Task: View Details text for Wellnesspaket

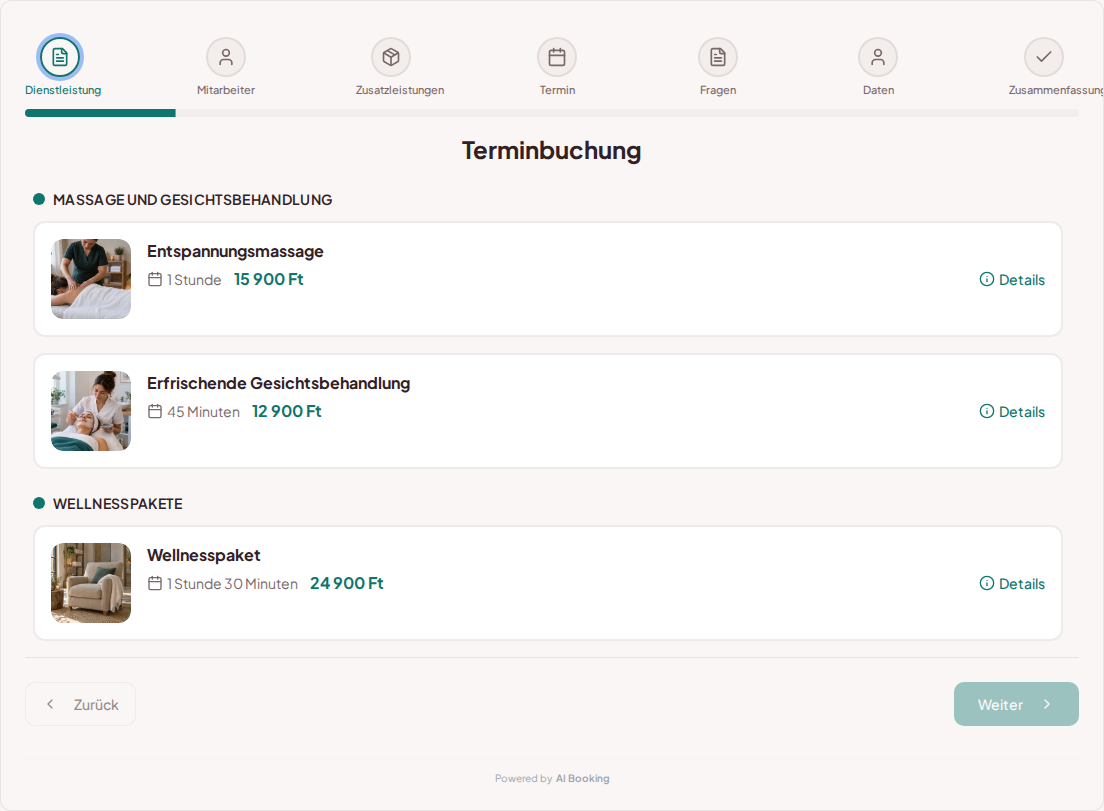Action: coord(1022,584)
